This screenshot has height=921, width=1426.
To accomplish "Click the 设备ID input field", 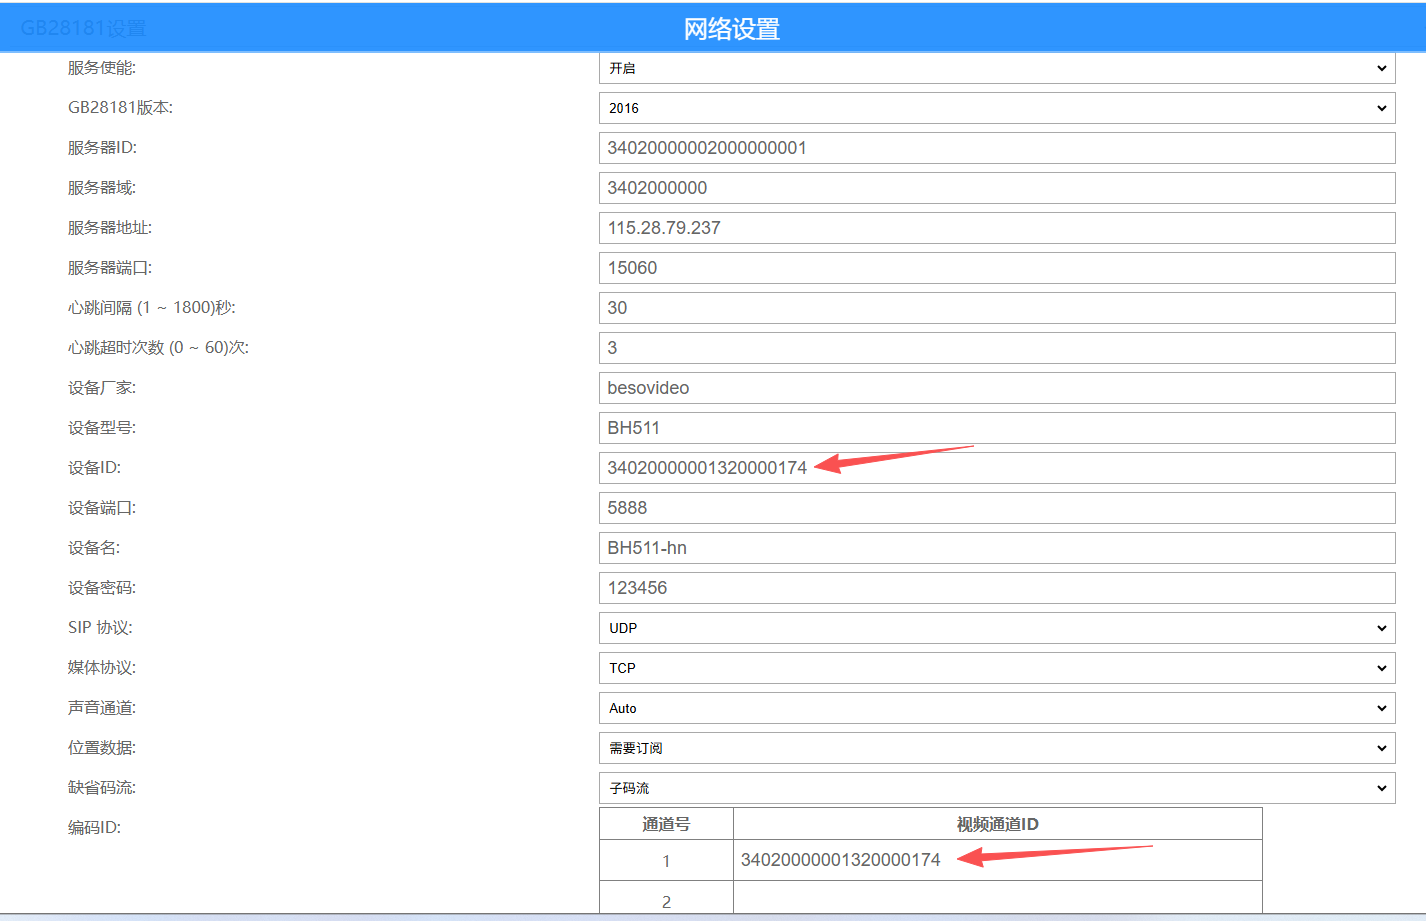I will tap(996, 468).
